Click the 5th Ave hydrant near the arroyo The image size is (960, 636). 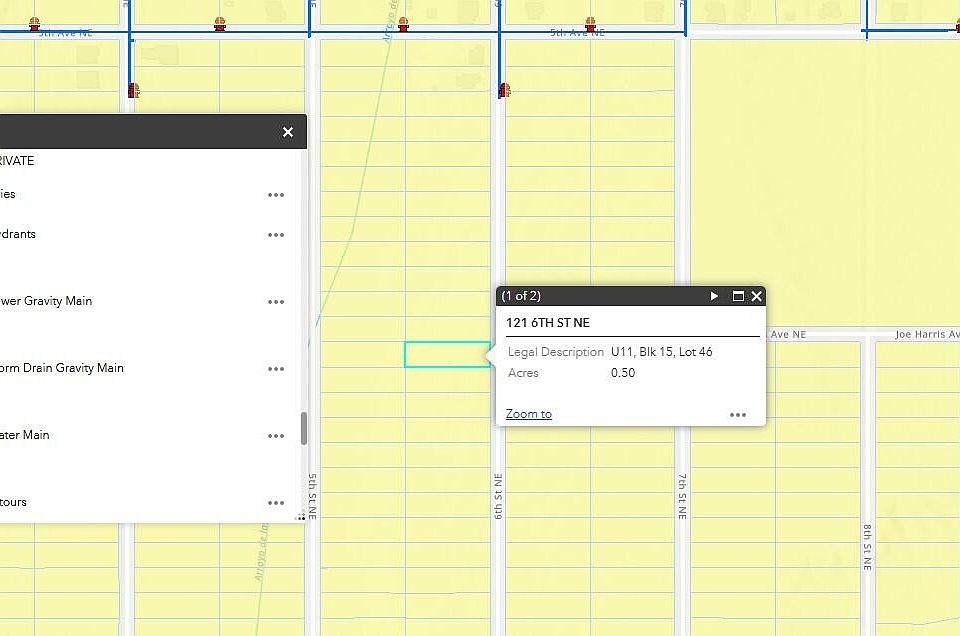pyautogui.click(x=403, y=24)
